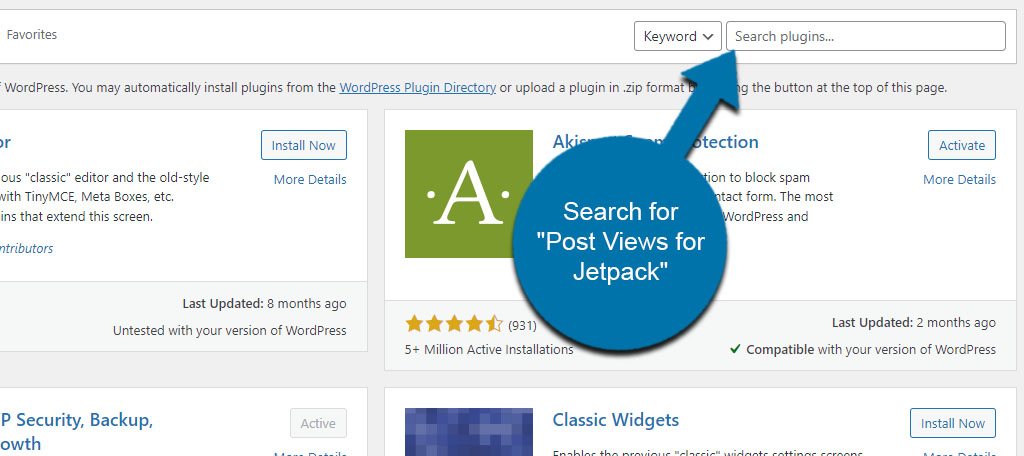This screenshot has height=456, width=1024.
Task: Open the Favorites tab
Action: [x=31, y=35]
